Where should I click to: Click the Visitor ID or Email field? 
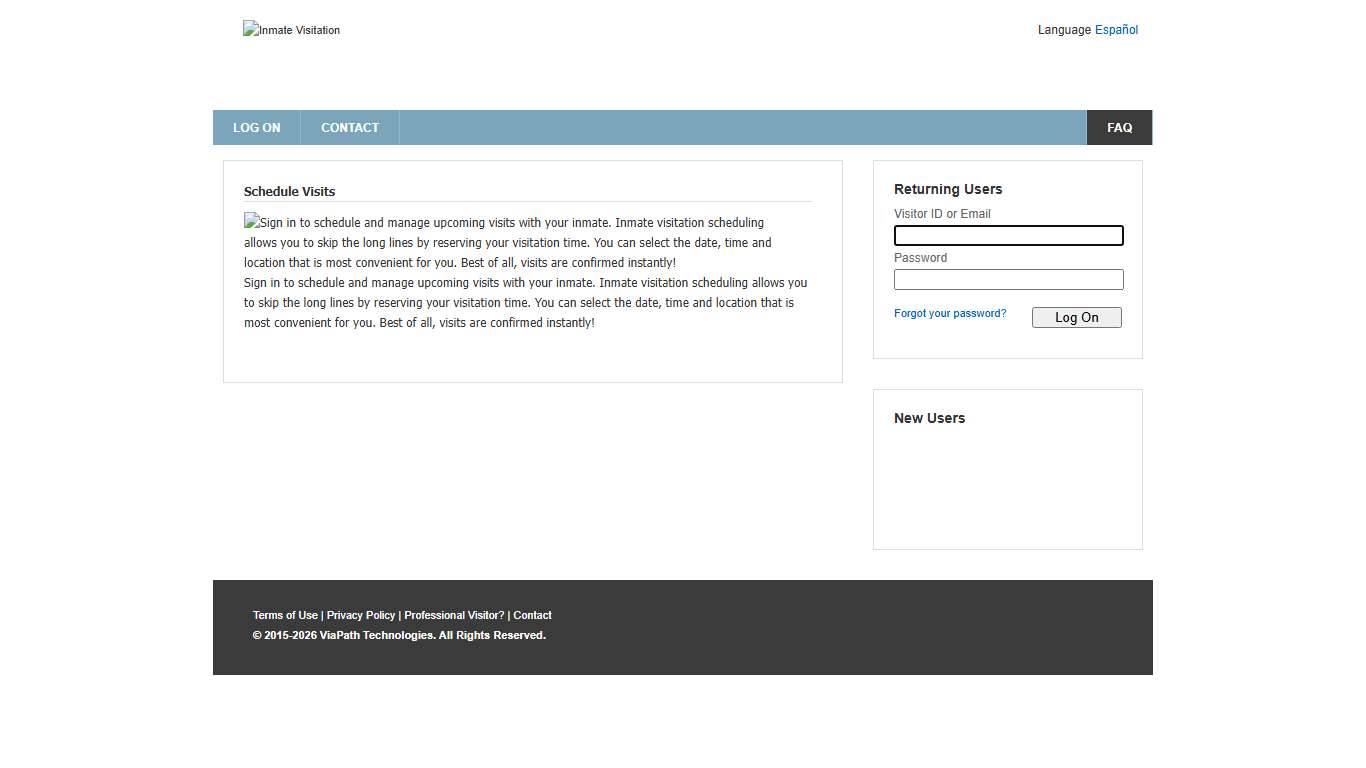(1008, 235)
